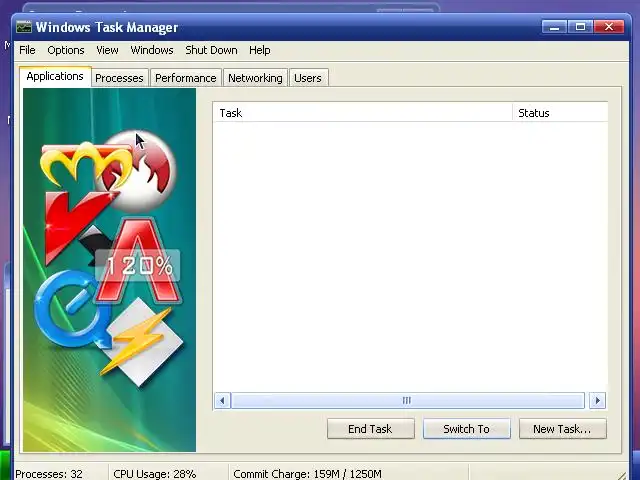
Task: Click the right scroll arrow of task list
Action: pyautogui.click(x=598, y=400)
